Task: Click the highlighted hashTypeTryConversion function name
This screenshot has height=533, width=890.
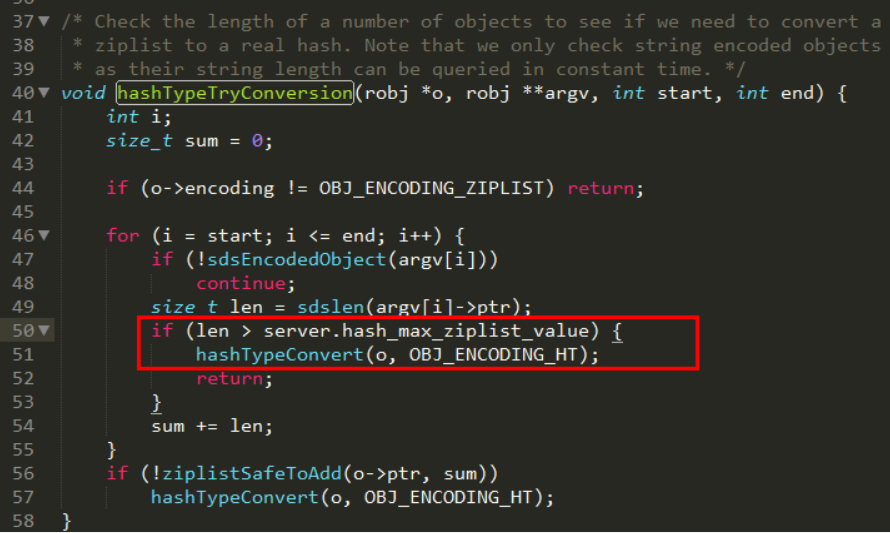Action: (x=235, y=93)
